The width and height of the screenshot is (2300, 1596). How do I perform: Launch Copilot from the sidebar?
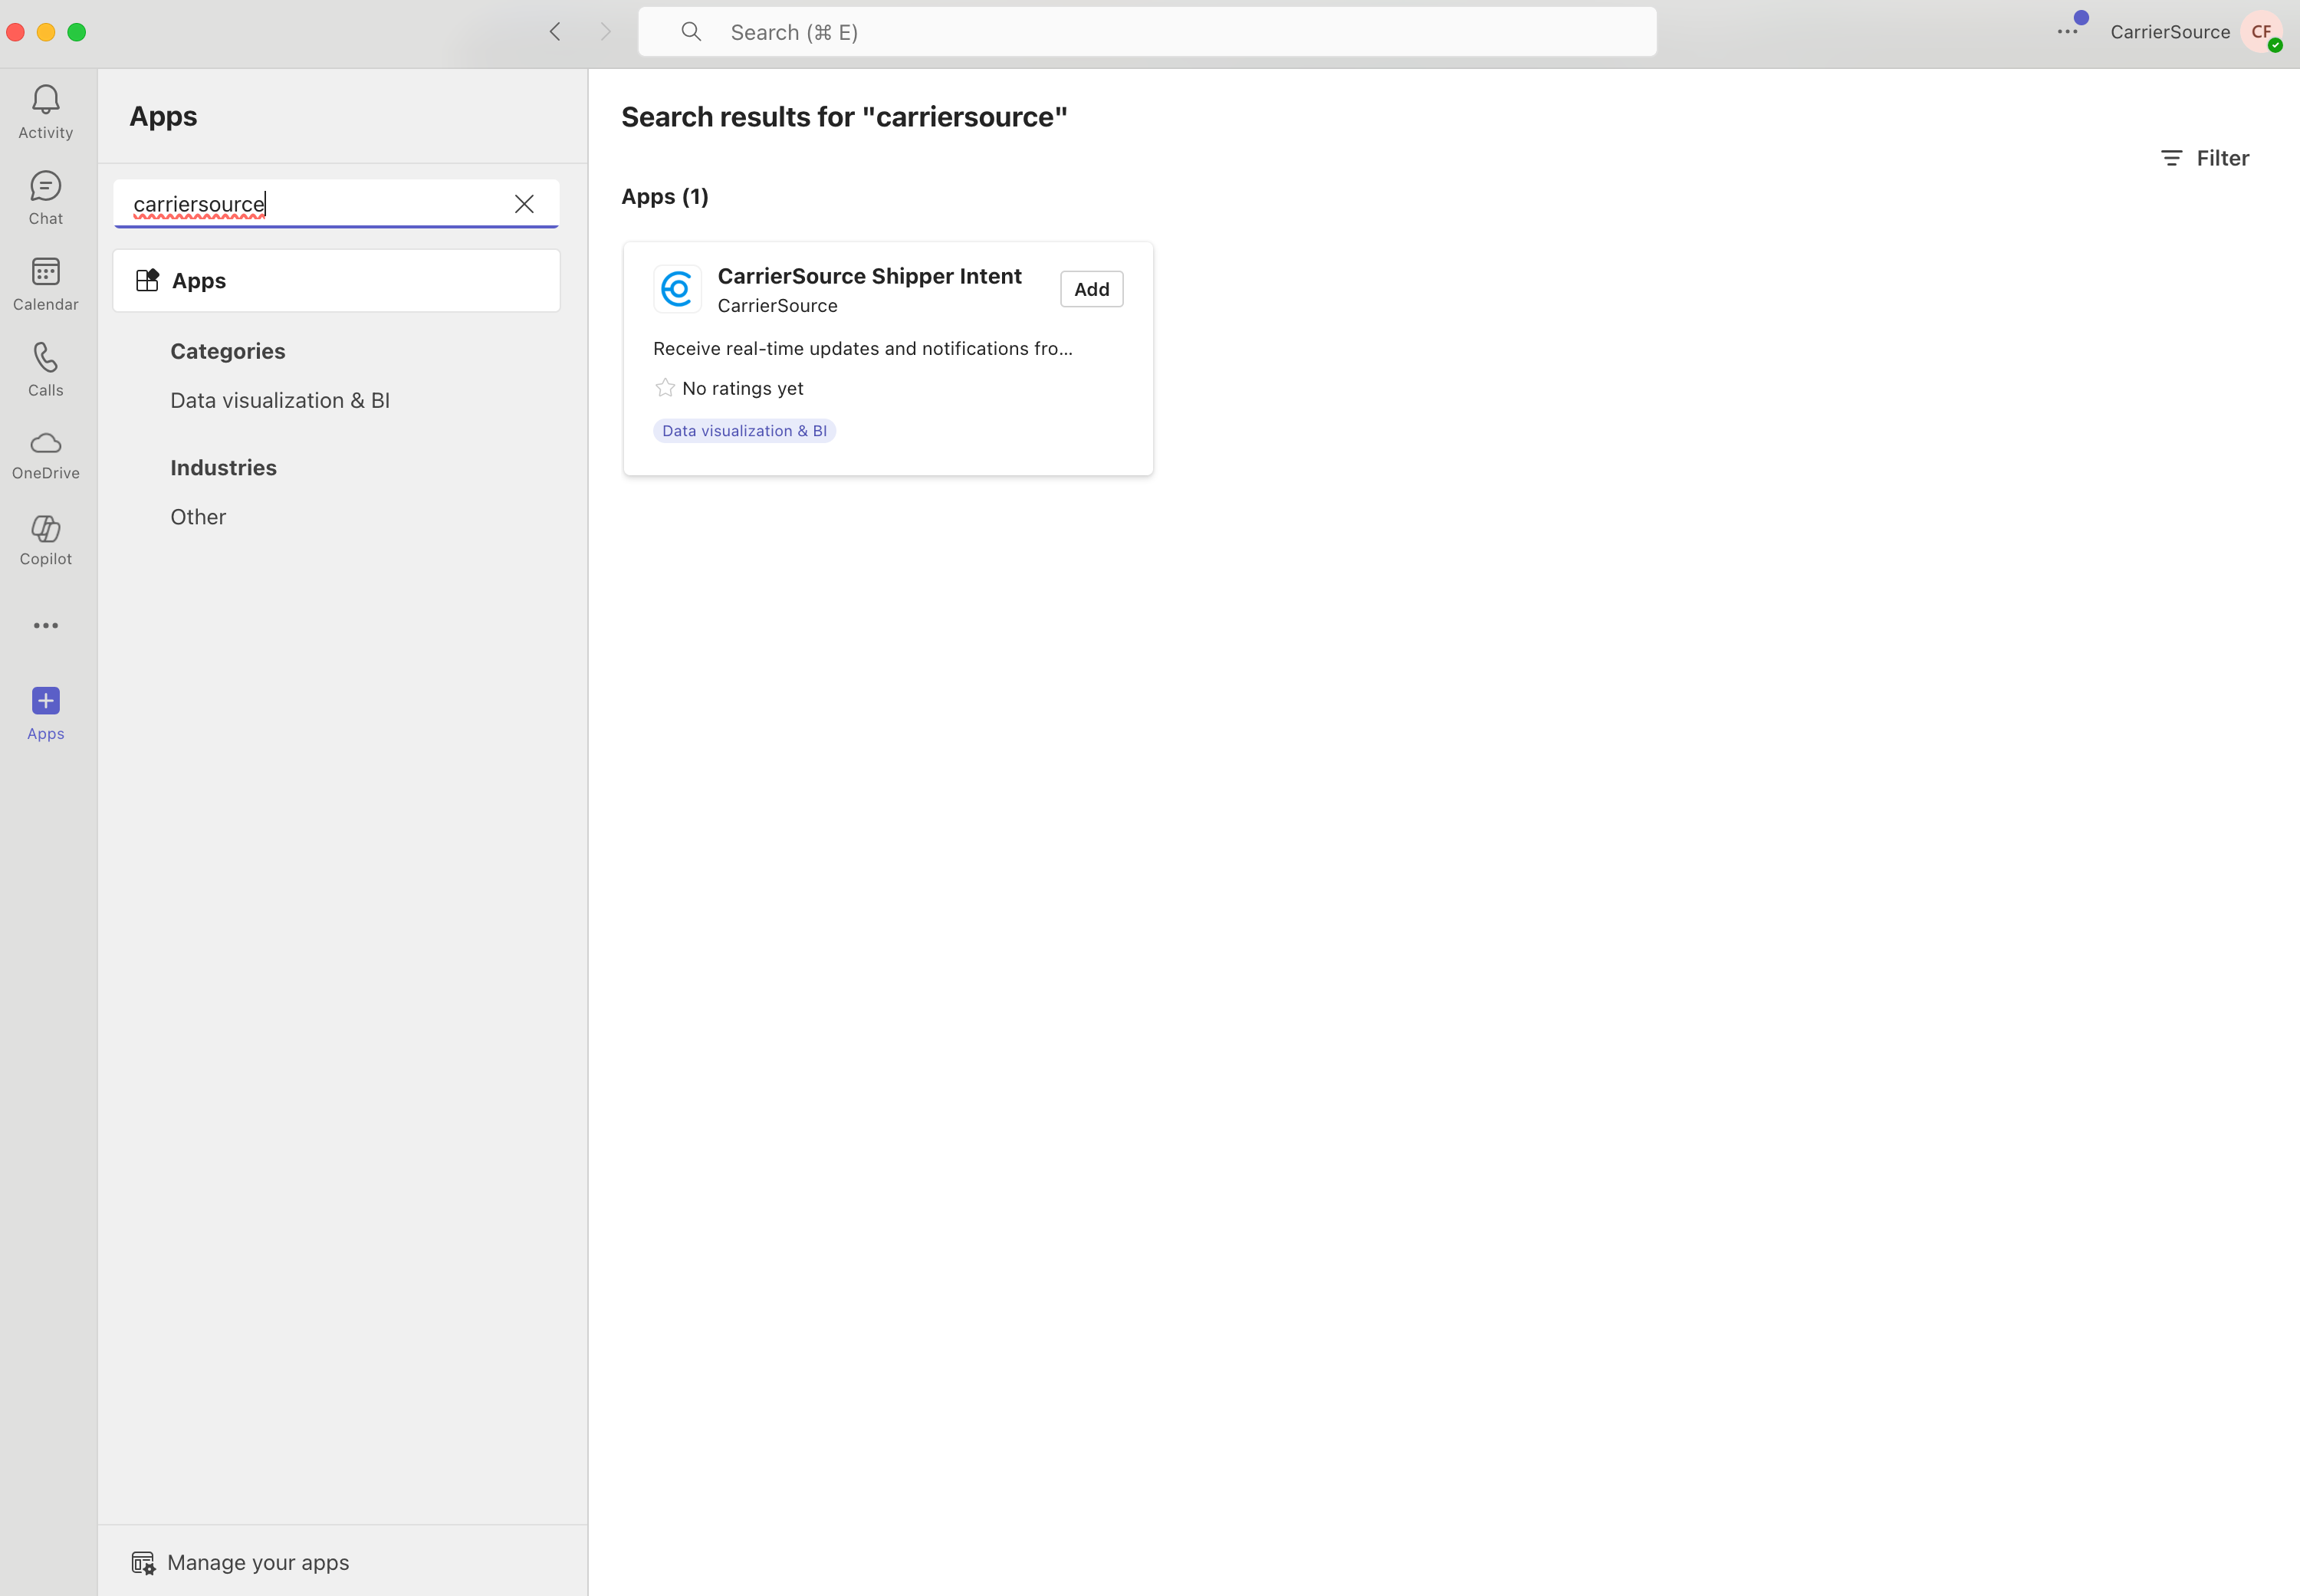(46, 541)
